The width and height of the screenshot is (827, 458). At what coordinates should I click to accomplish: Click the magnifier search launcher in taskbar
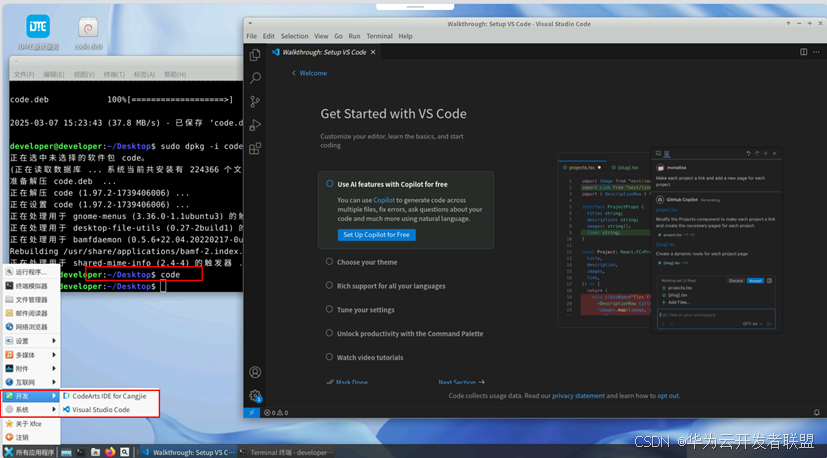point(124,452)
